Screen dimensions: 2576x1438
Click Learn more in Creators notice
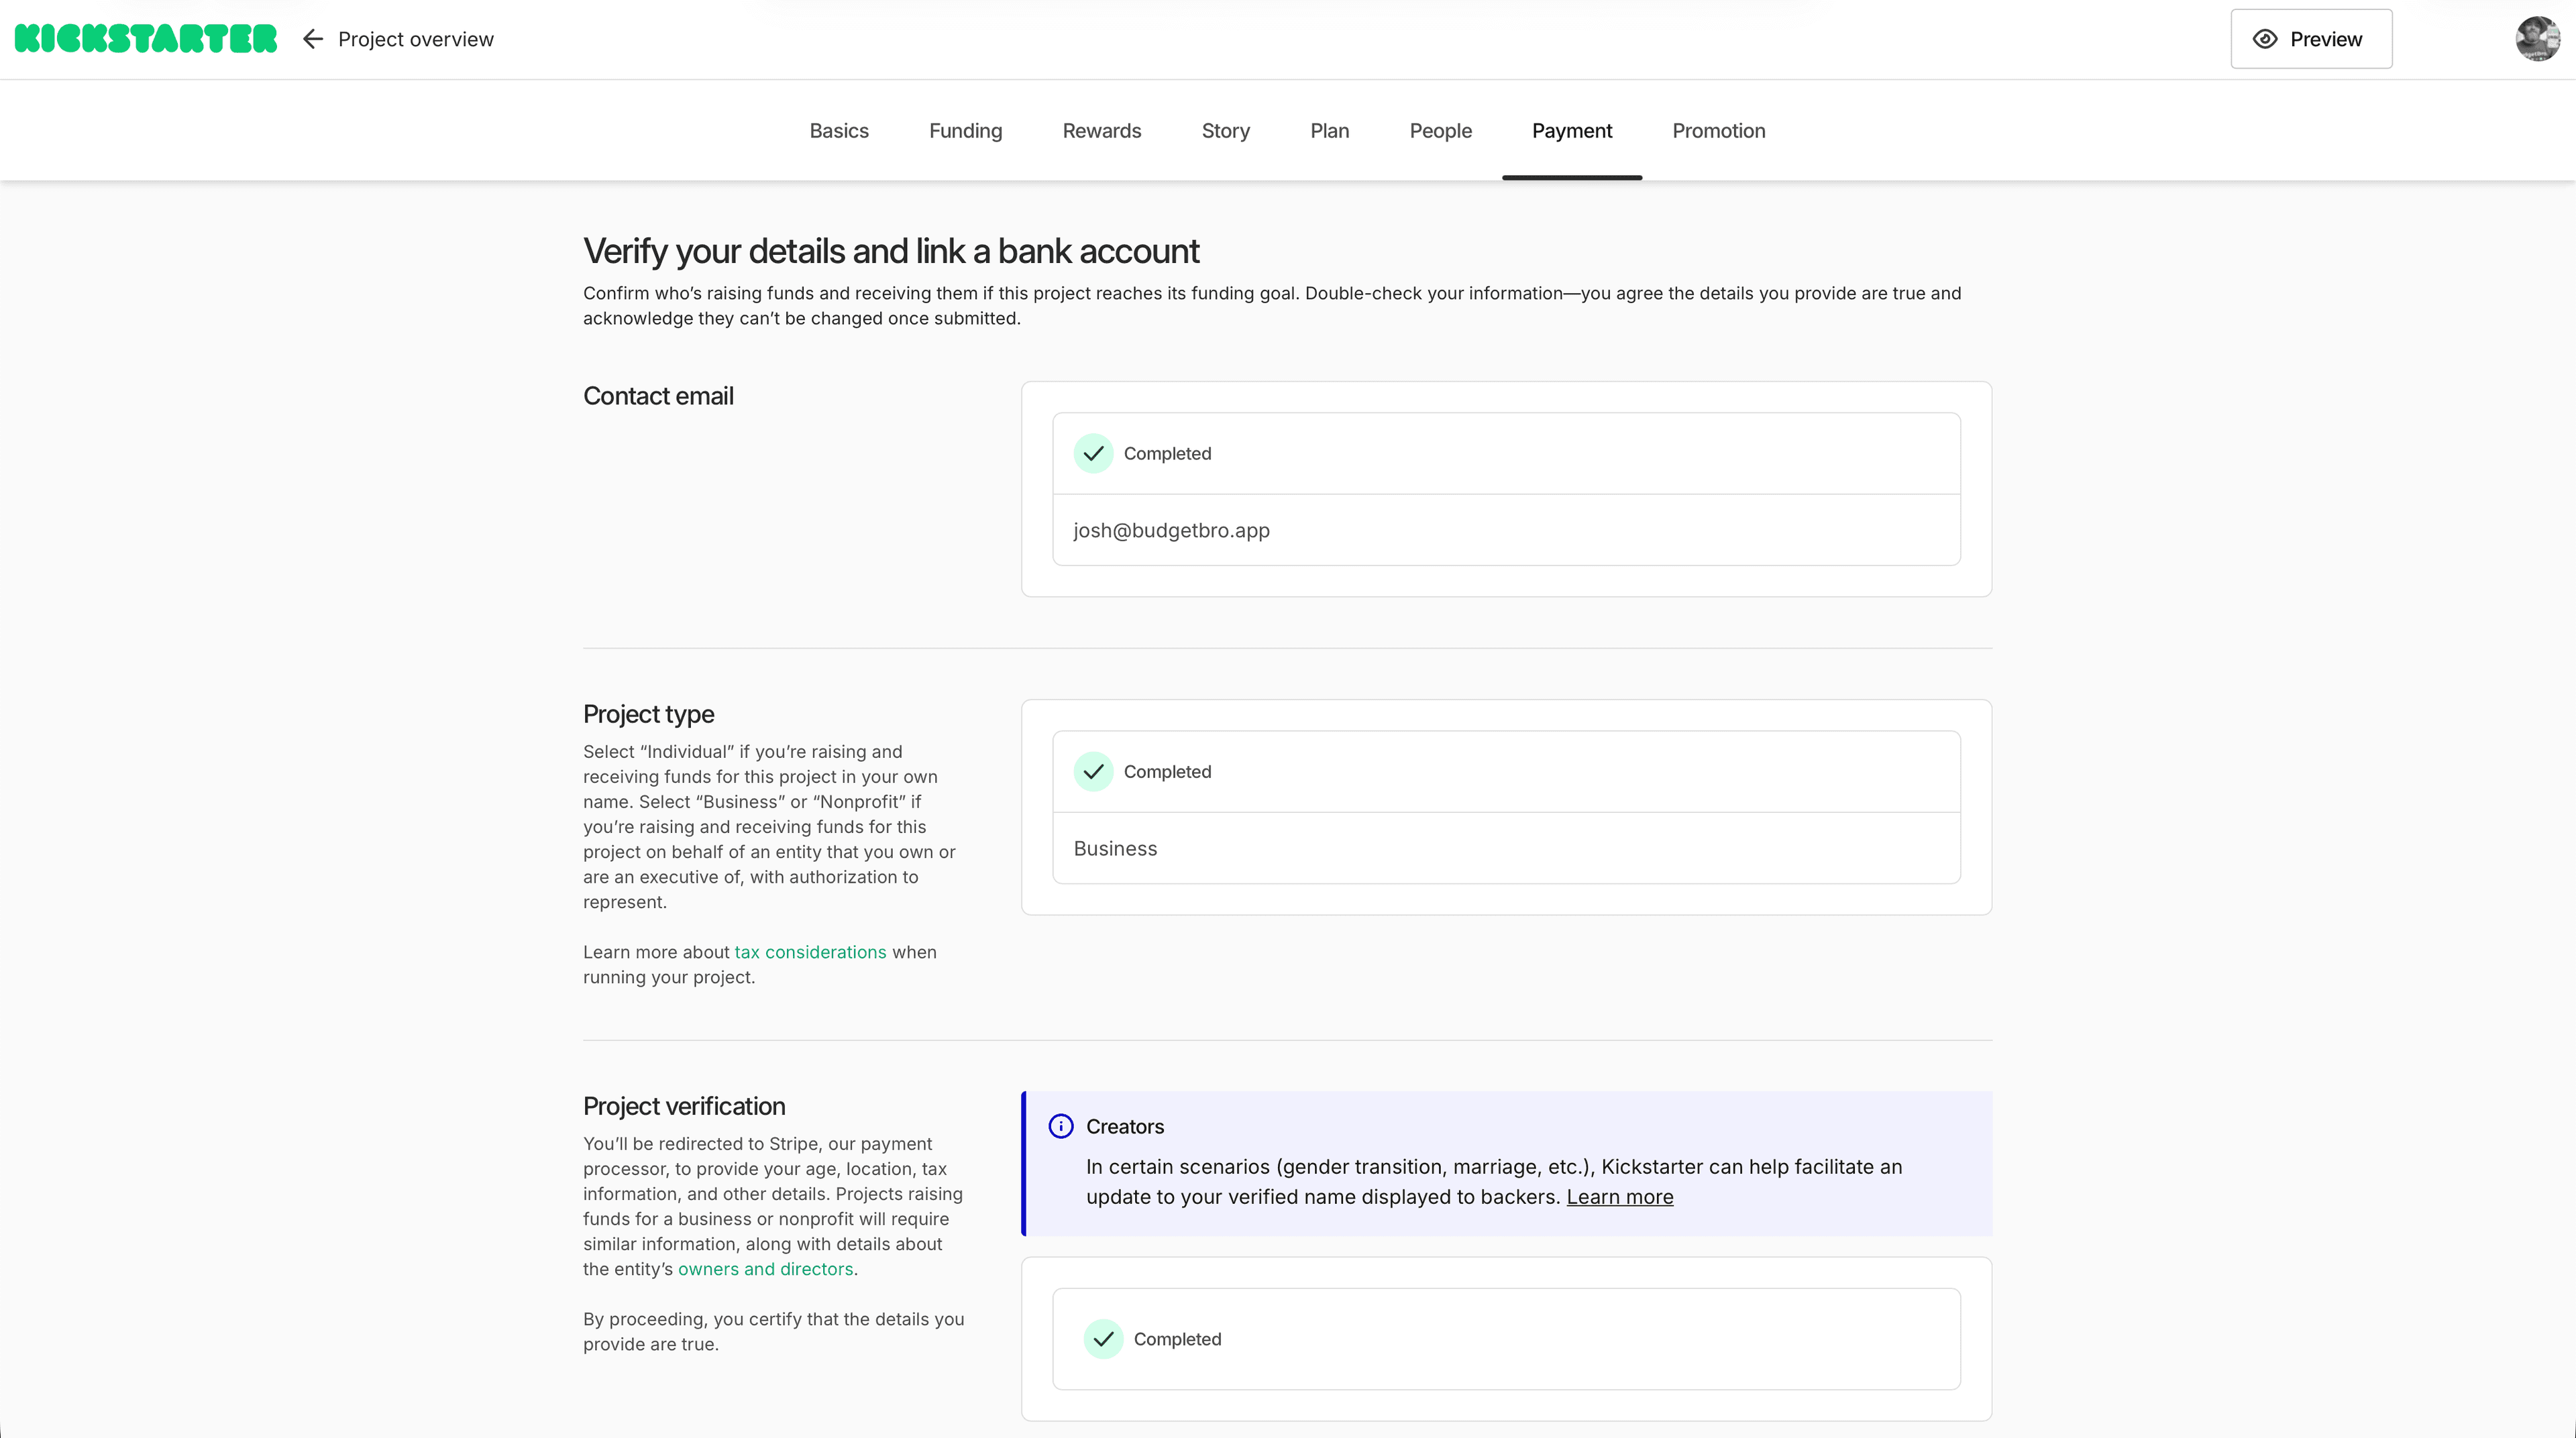point(1619,1197)
